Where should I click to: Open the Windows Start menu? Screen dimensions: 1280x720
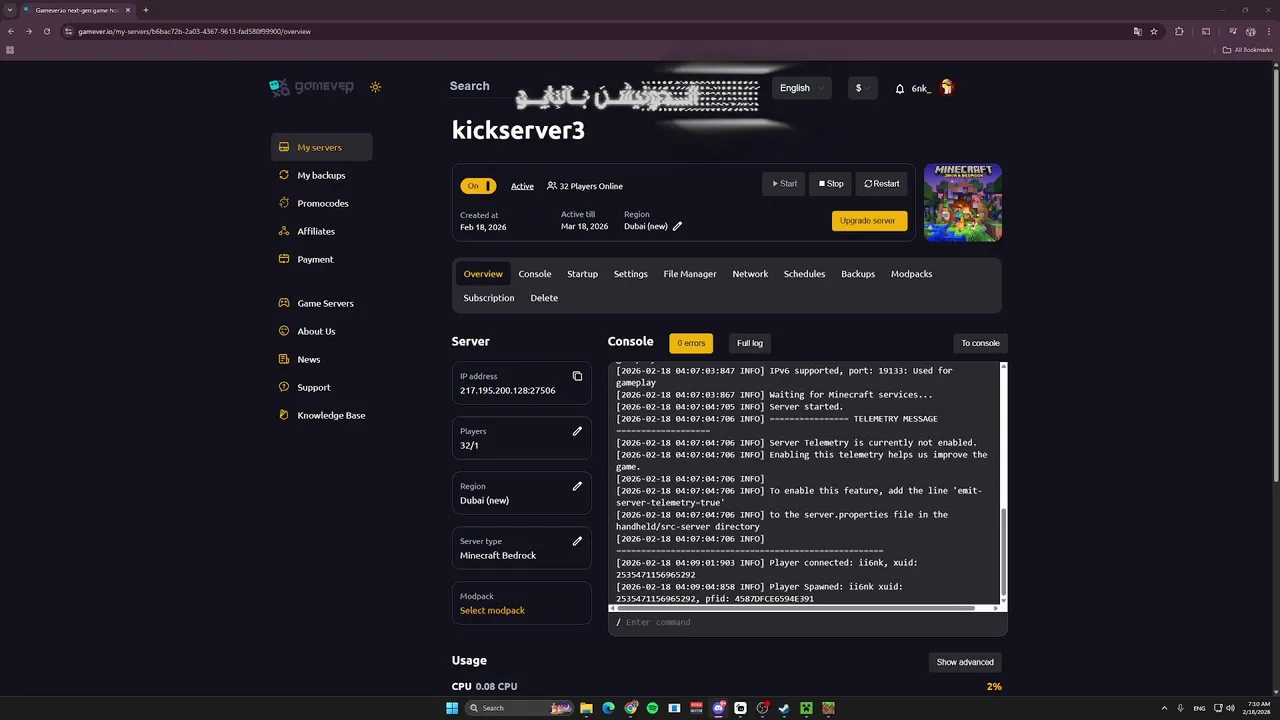tap(452, 708)
